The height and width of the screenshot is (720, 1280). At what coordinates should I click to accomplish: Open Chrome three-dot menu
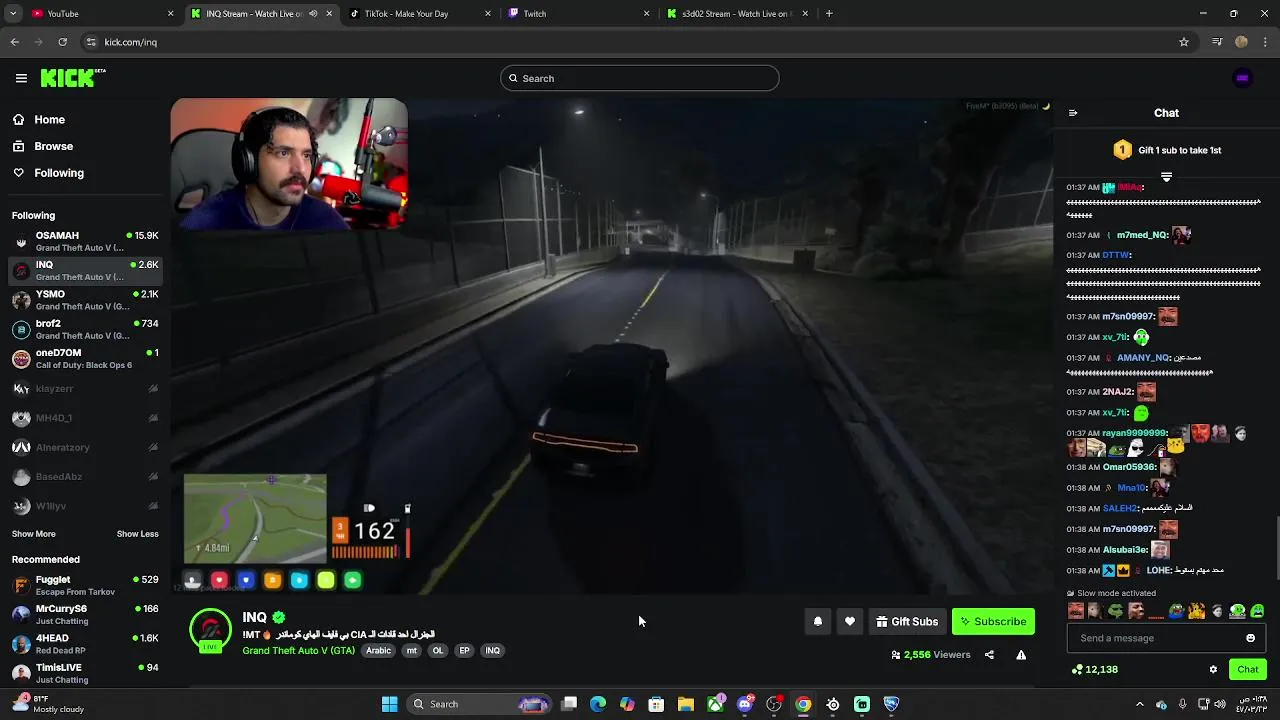point(1266,42)
